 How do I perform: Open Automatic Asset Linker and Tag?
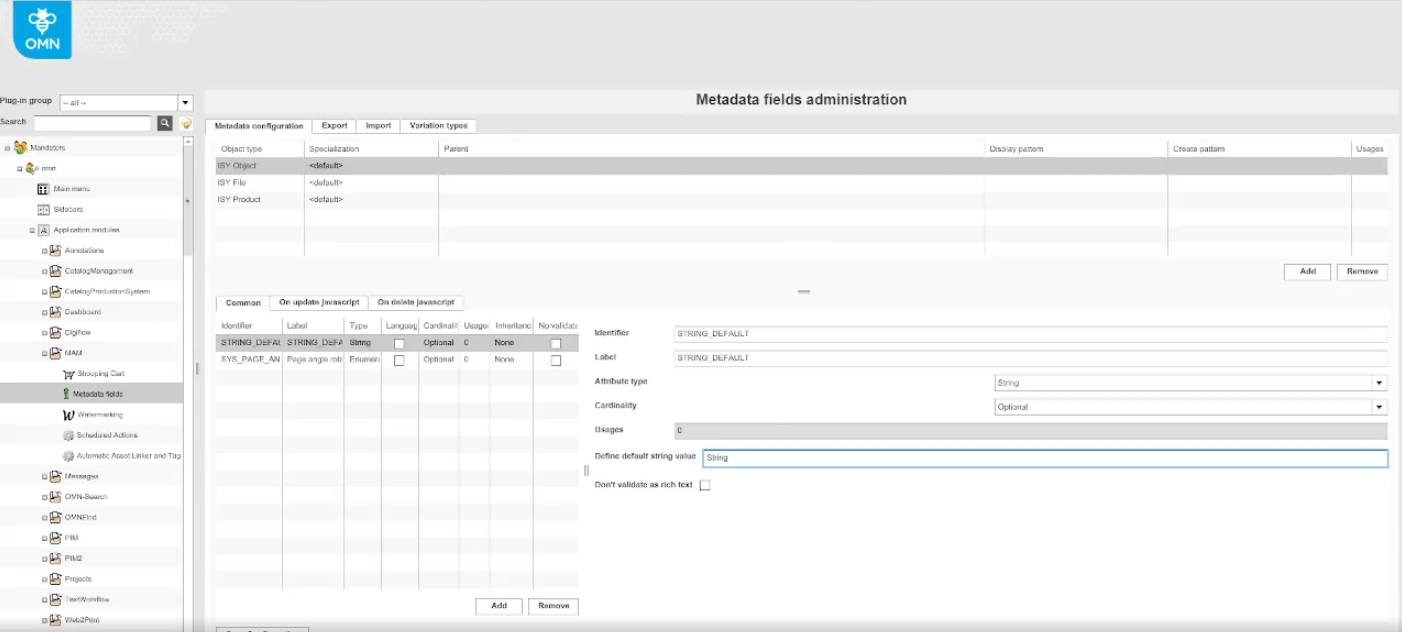coord(128,456)
